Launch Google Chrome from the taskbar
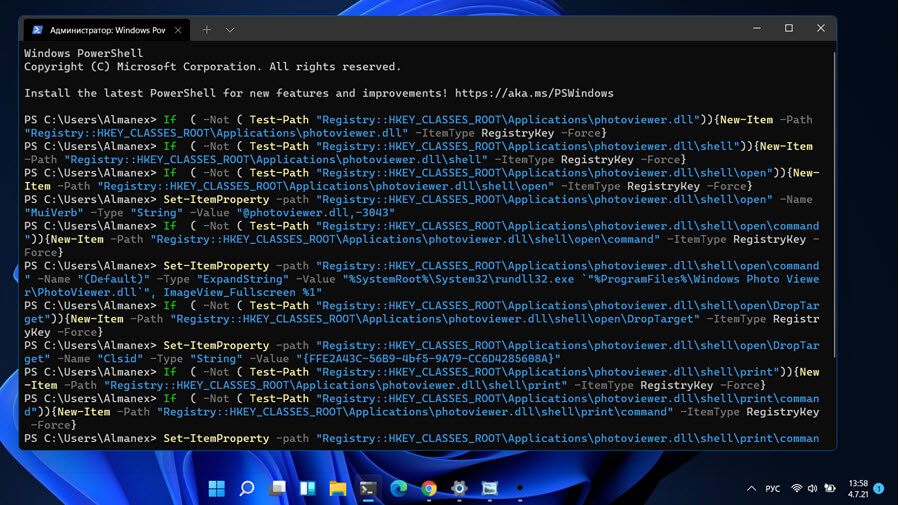 (x=429, y=488)
